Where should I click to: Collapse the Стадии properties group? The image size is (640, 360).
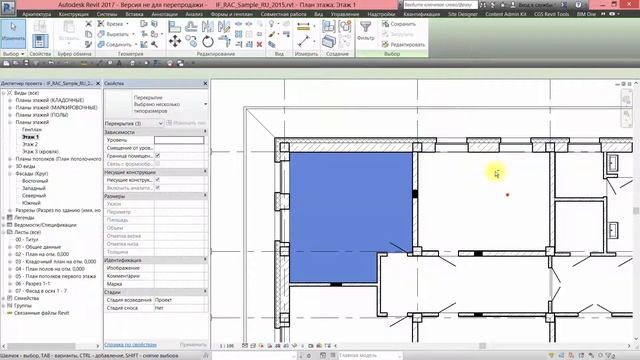(205, 292)
